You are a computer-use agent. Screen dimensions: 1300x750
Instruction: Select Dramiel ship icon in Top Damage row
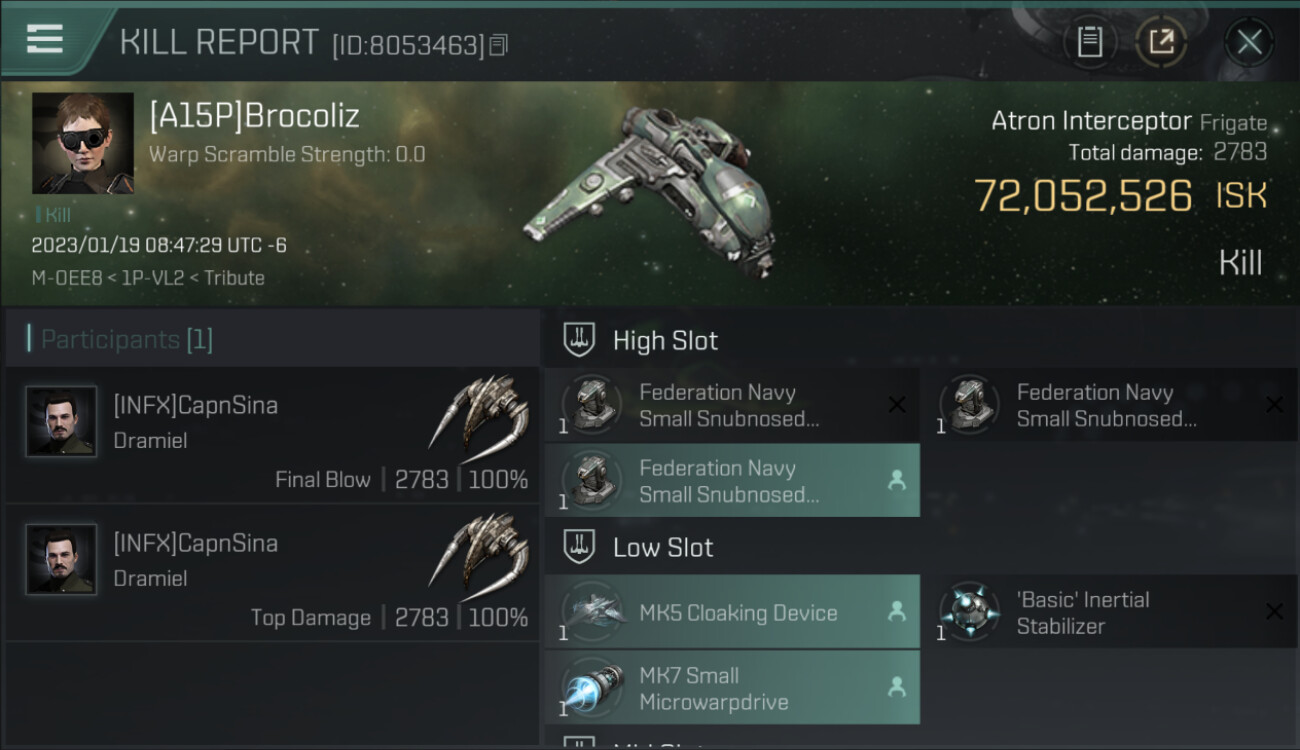click(x=480, y=550)
